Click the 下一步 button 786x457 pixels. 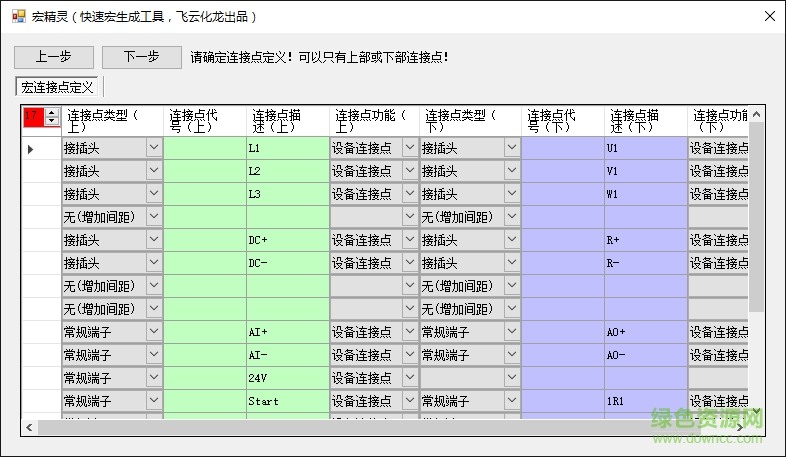click(x=141, y=57)
